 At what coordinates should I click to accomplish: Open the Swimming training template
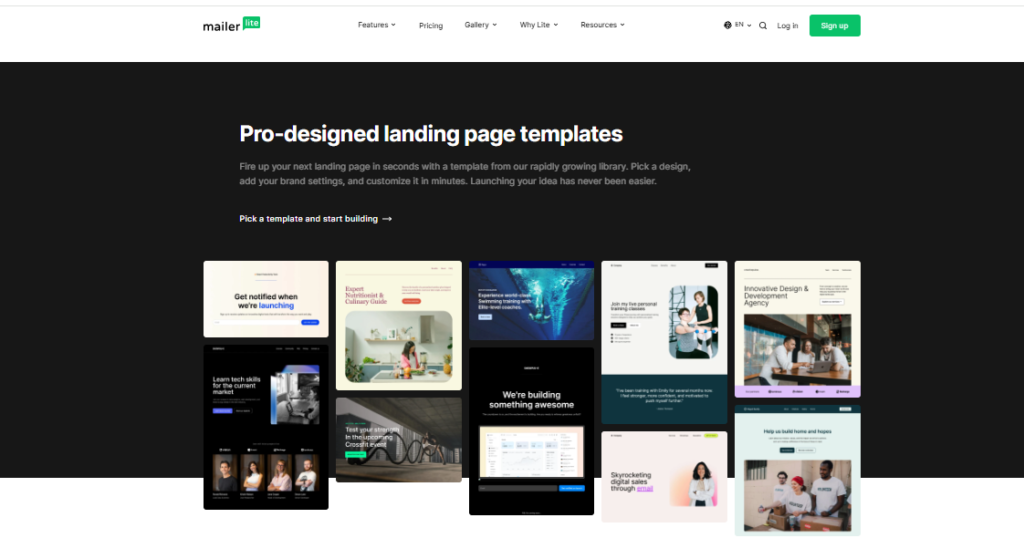point(532,300)
